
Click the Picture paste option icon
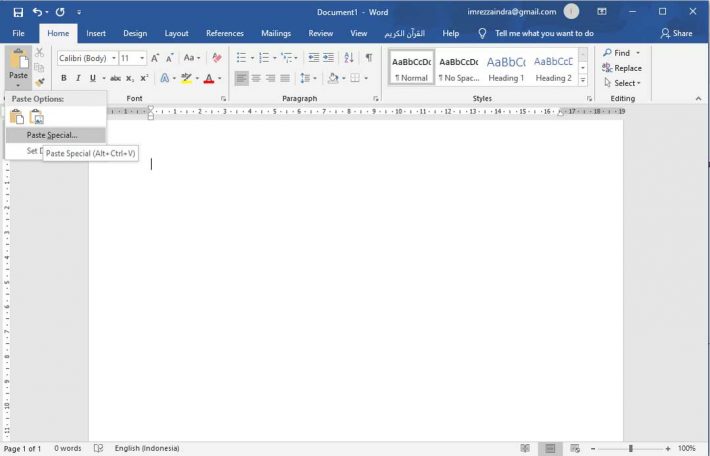tap(37, 117)
